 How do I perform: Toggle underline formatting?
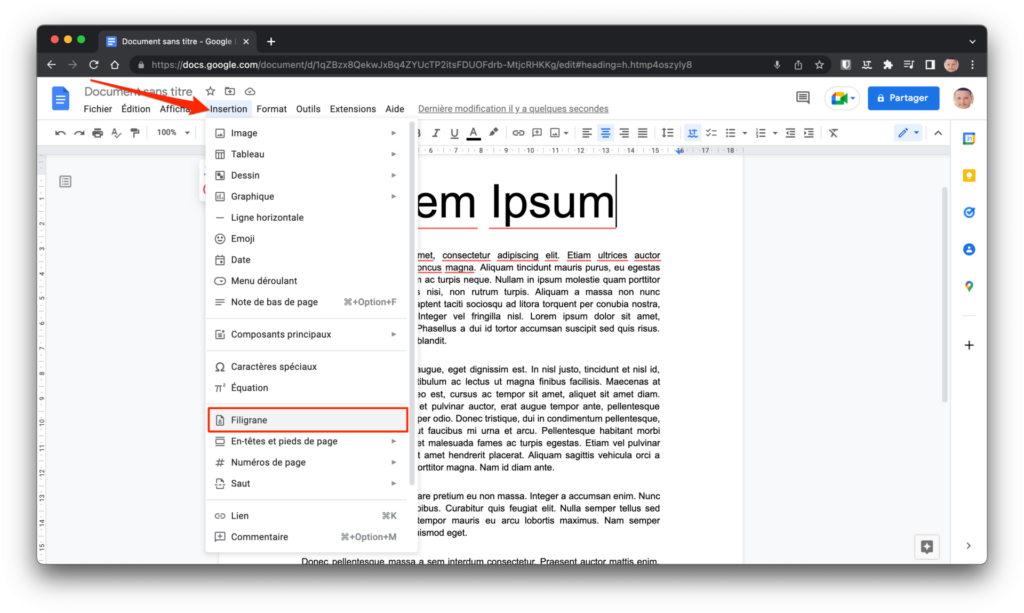[x=454, y=133]
